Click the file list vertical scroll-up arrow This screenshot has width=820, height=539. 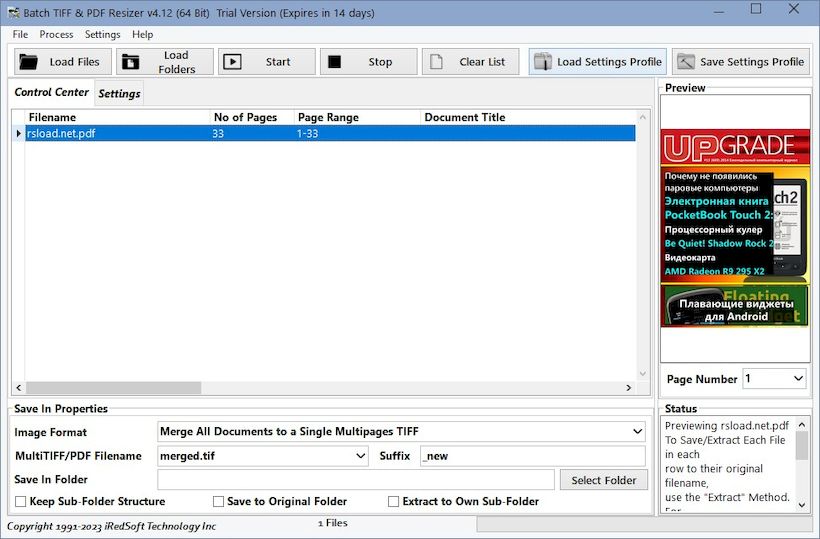[x=643, y=117]
